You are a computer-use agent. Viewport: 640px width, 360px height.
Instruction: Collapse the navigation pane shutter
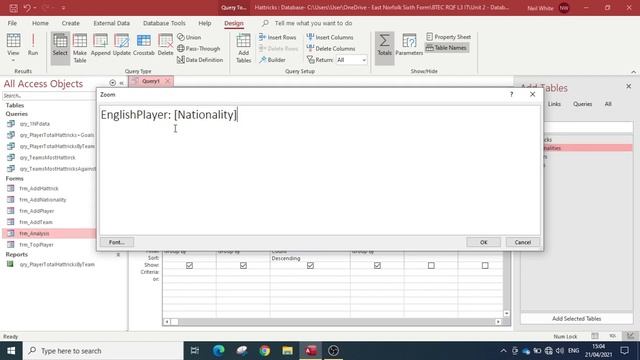click(121, 83)
